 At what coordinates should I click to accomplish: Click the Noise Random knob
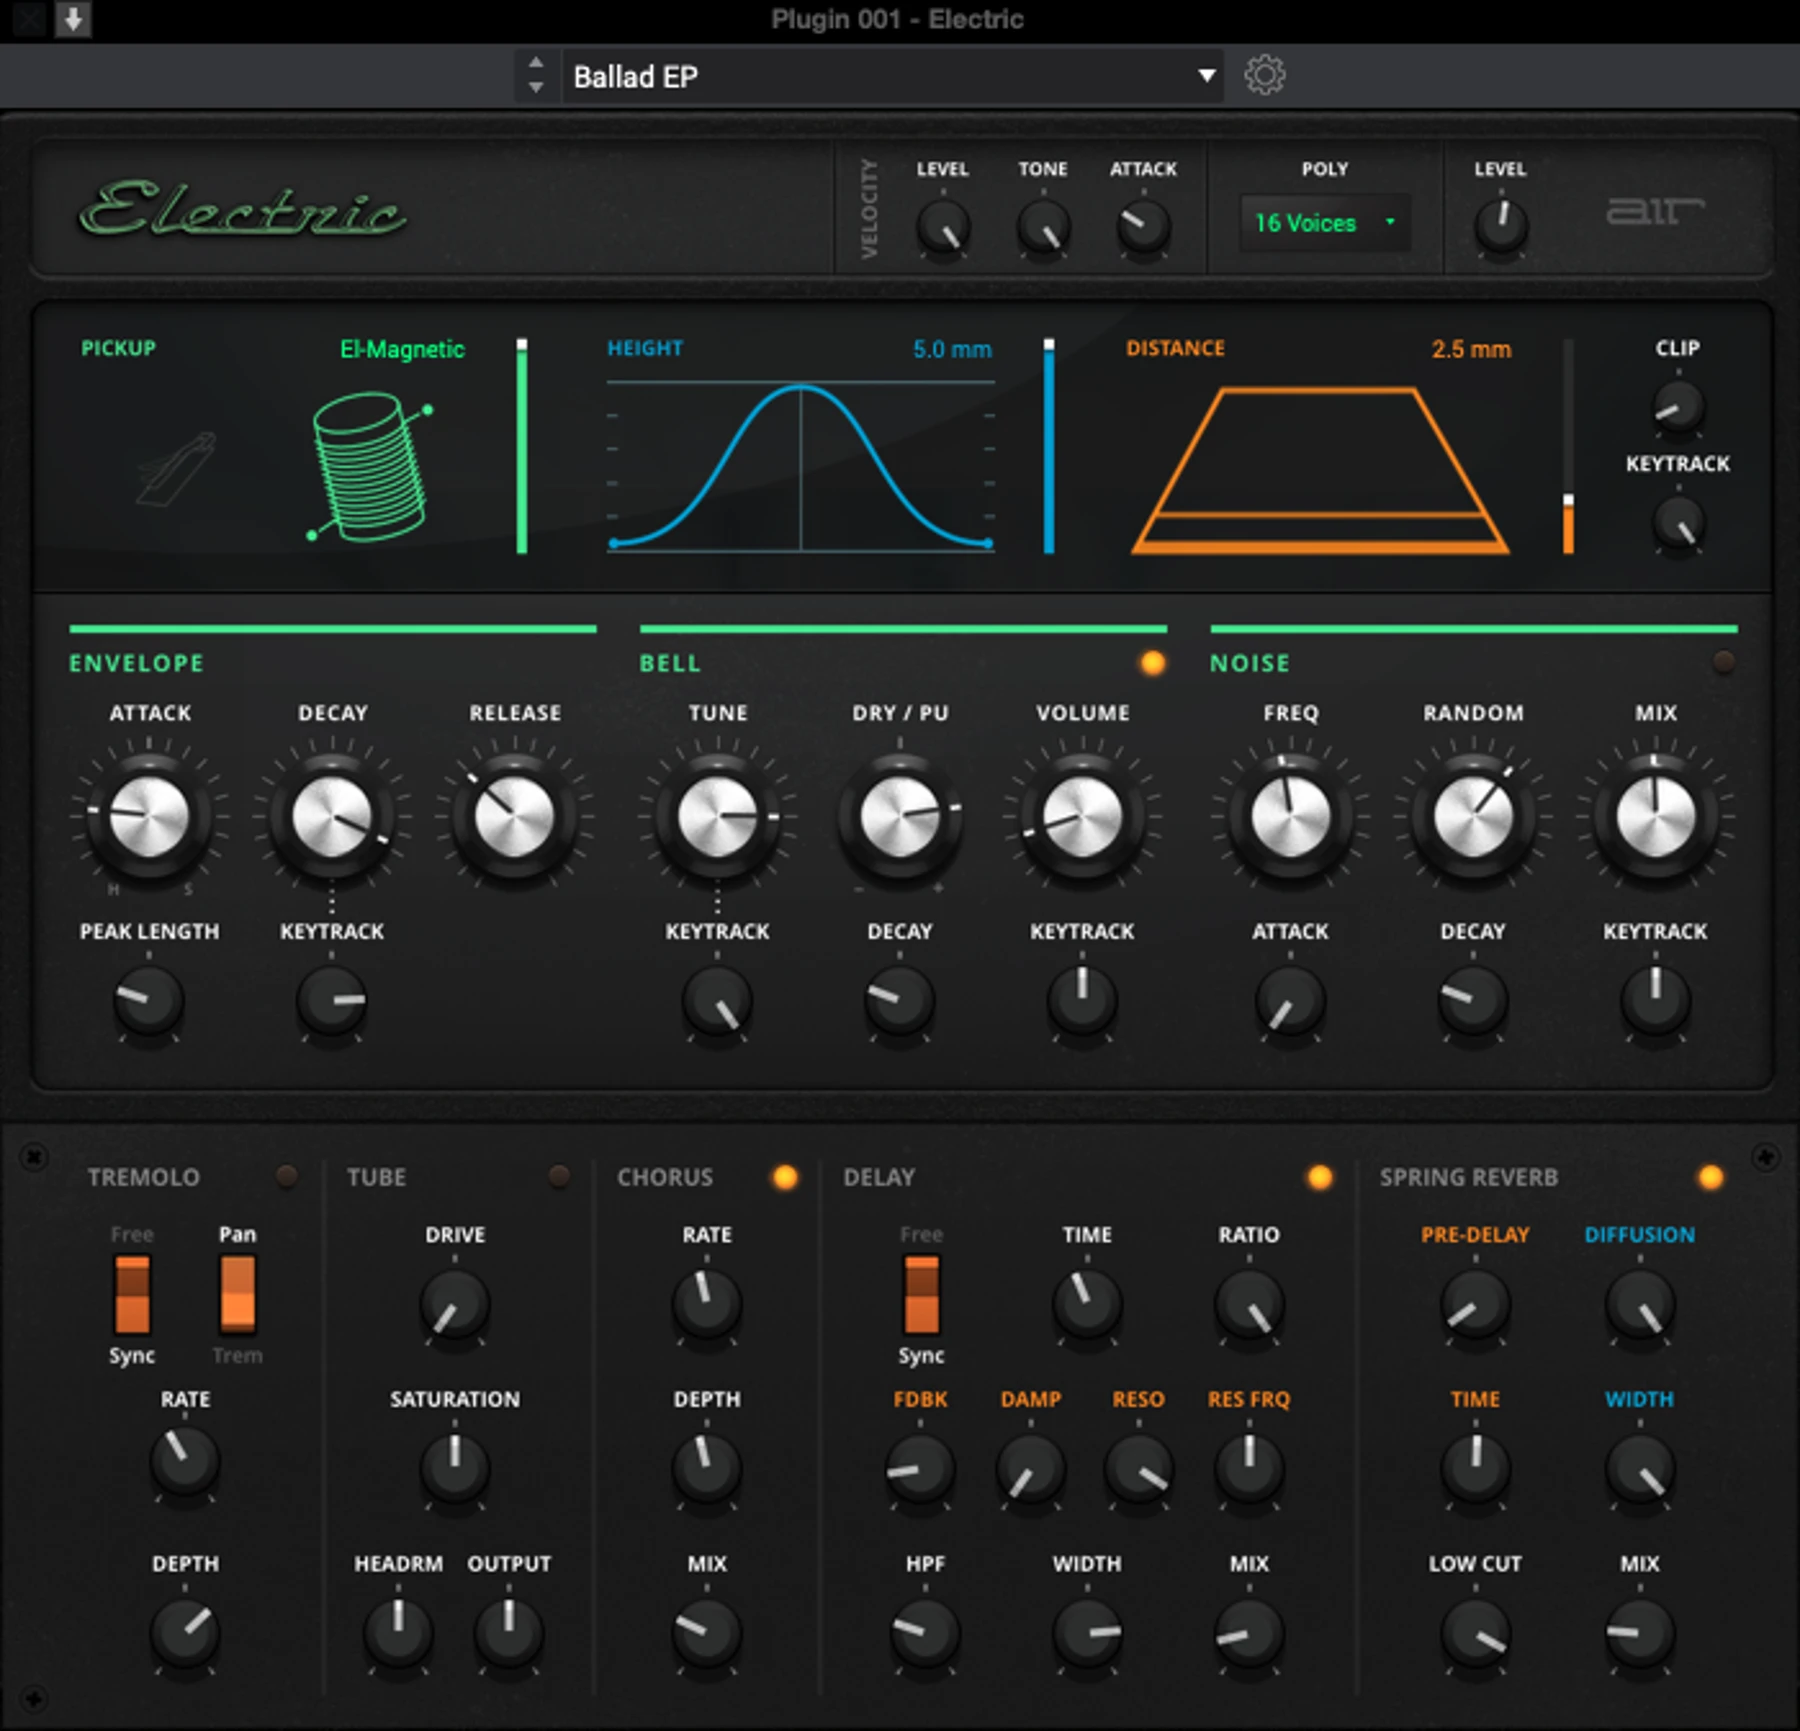coord(1473,817)
